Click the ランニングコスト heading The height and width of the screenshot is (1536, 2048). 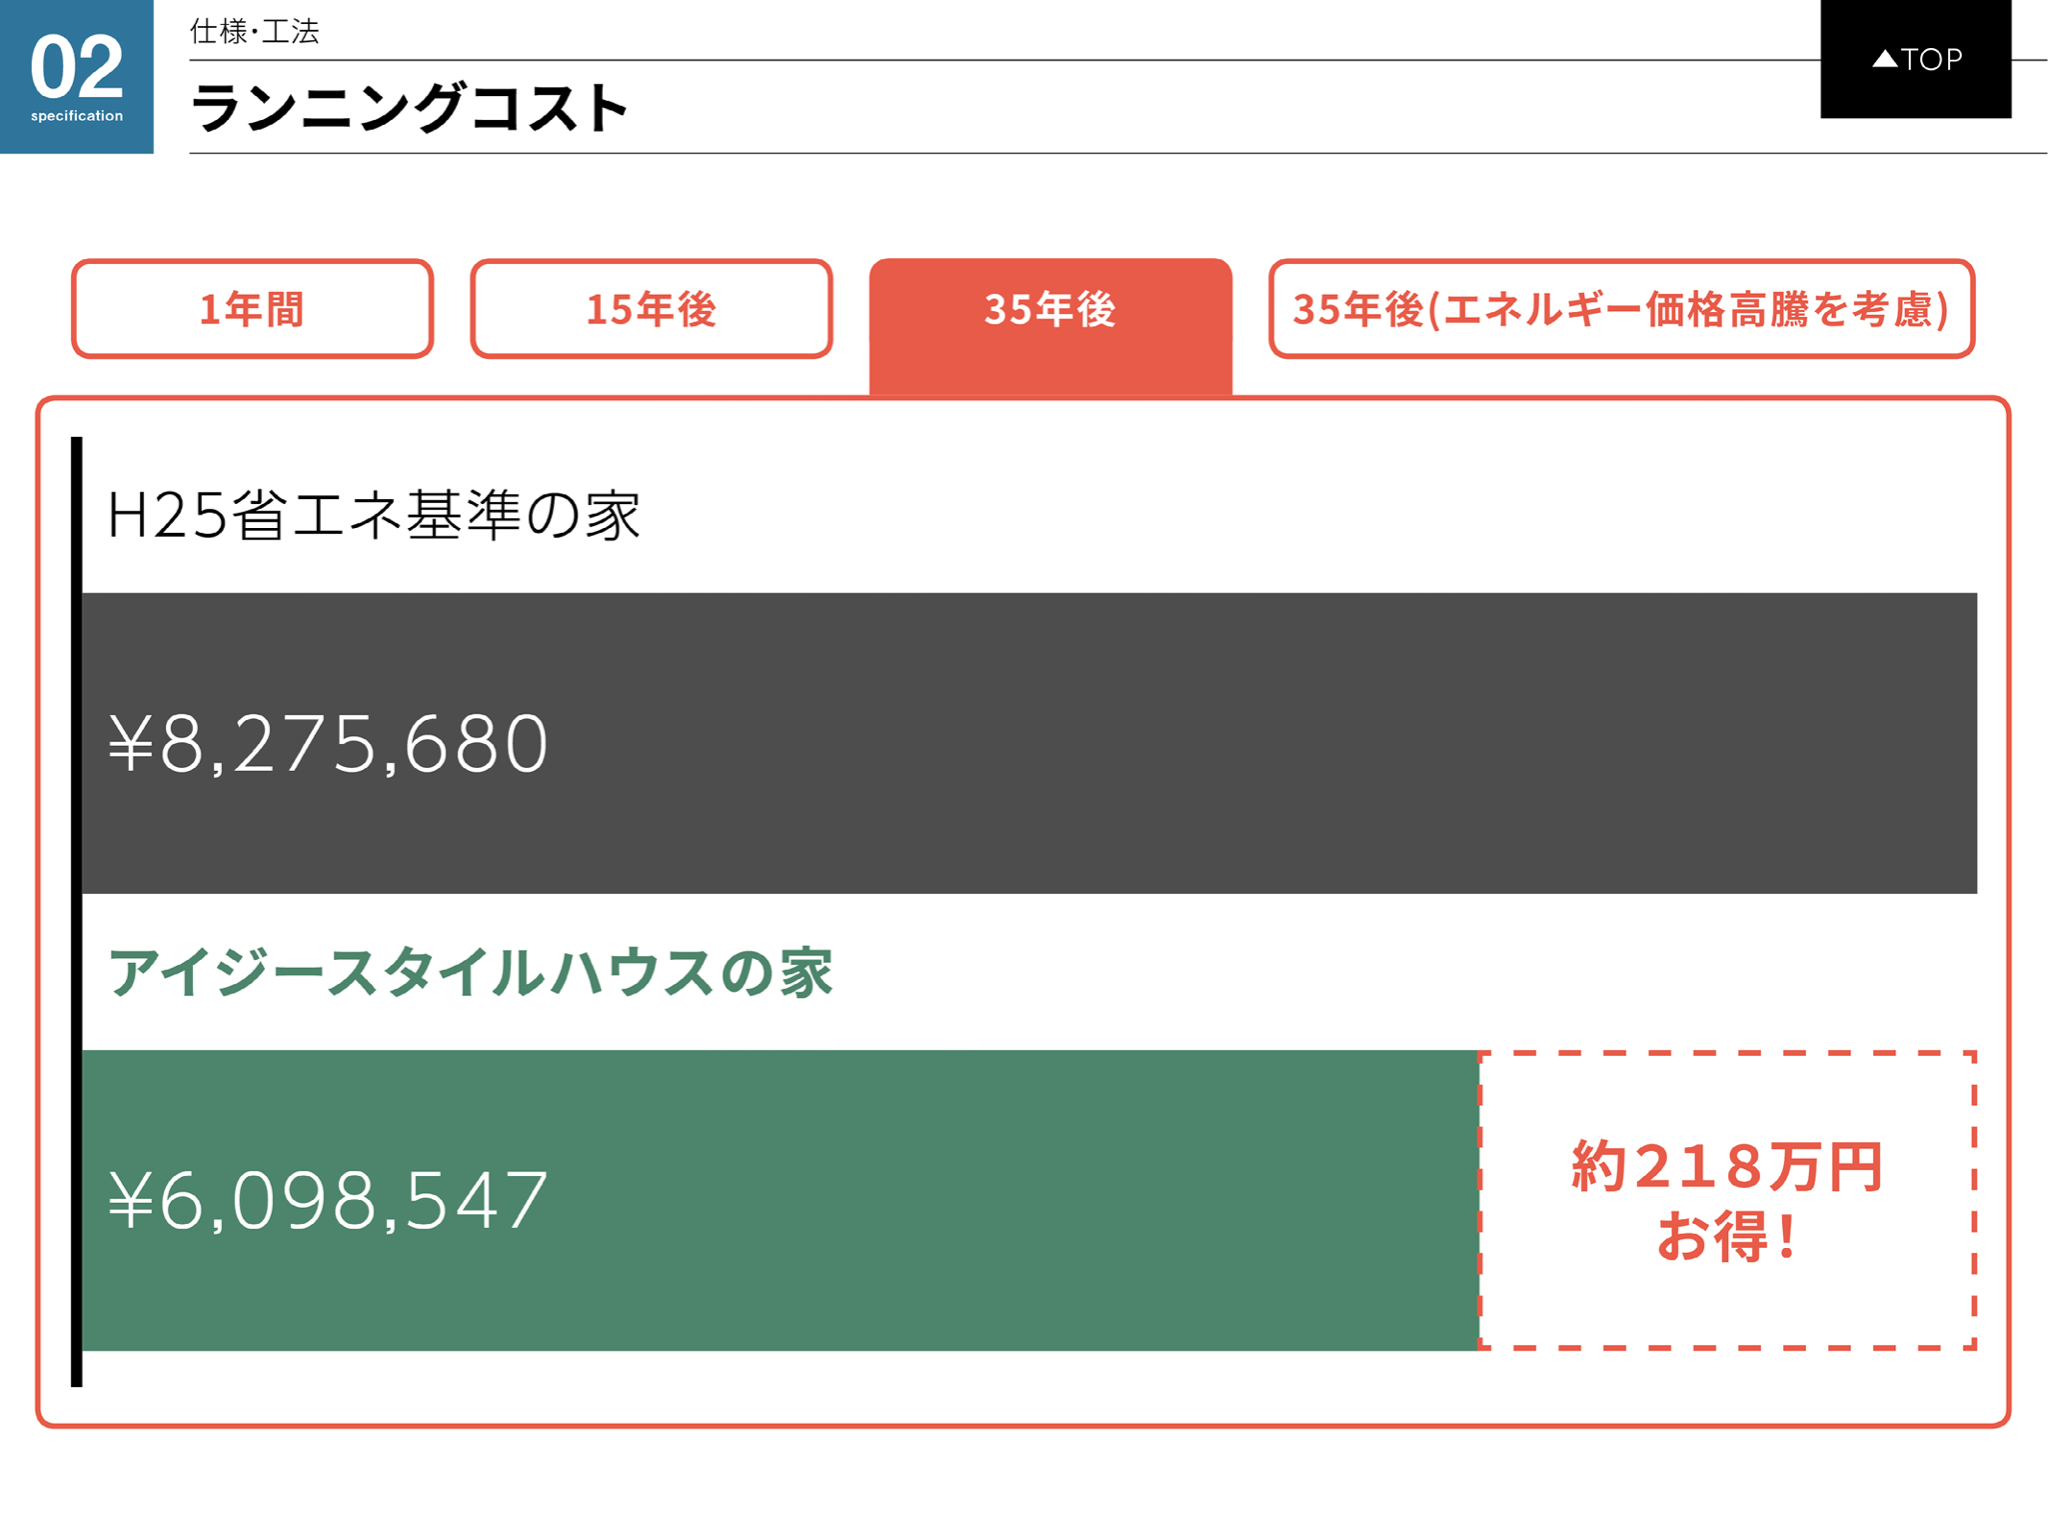(409, 108)
